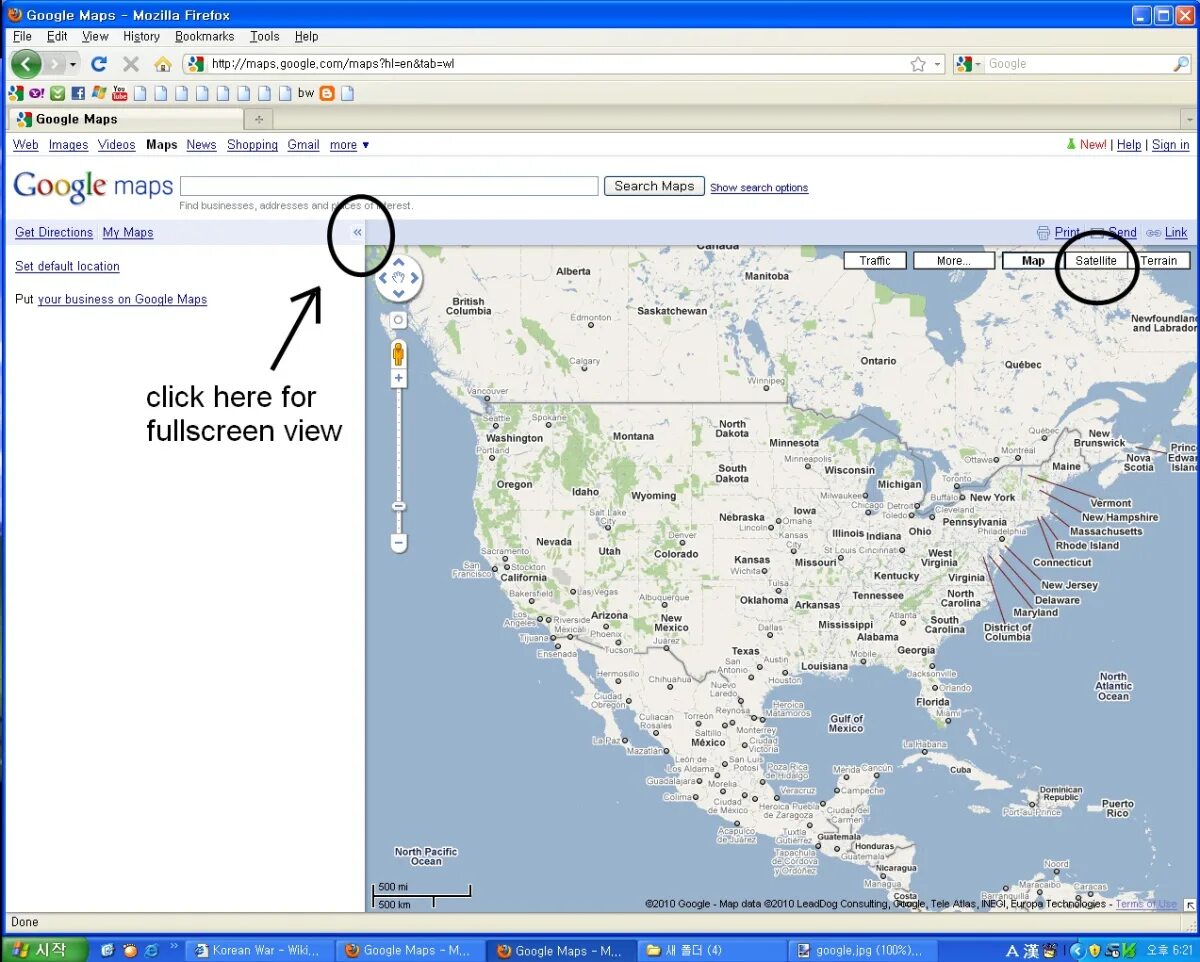Viewport: 1200px width, 962px height.
Task: Open the search engine selector dropdown
Action: coord(969,64)
